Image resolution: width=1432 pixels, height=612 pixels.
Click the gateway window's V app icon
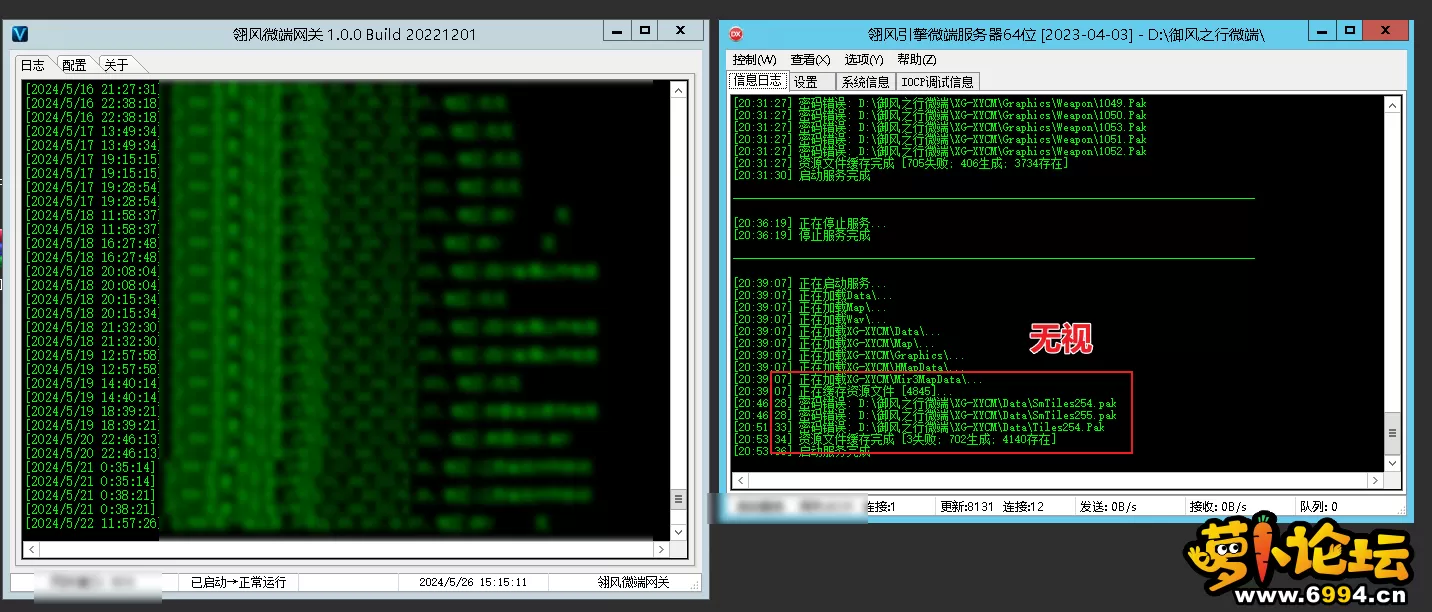(x=20, y=33)
